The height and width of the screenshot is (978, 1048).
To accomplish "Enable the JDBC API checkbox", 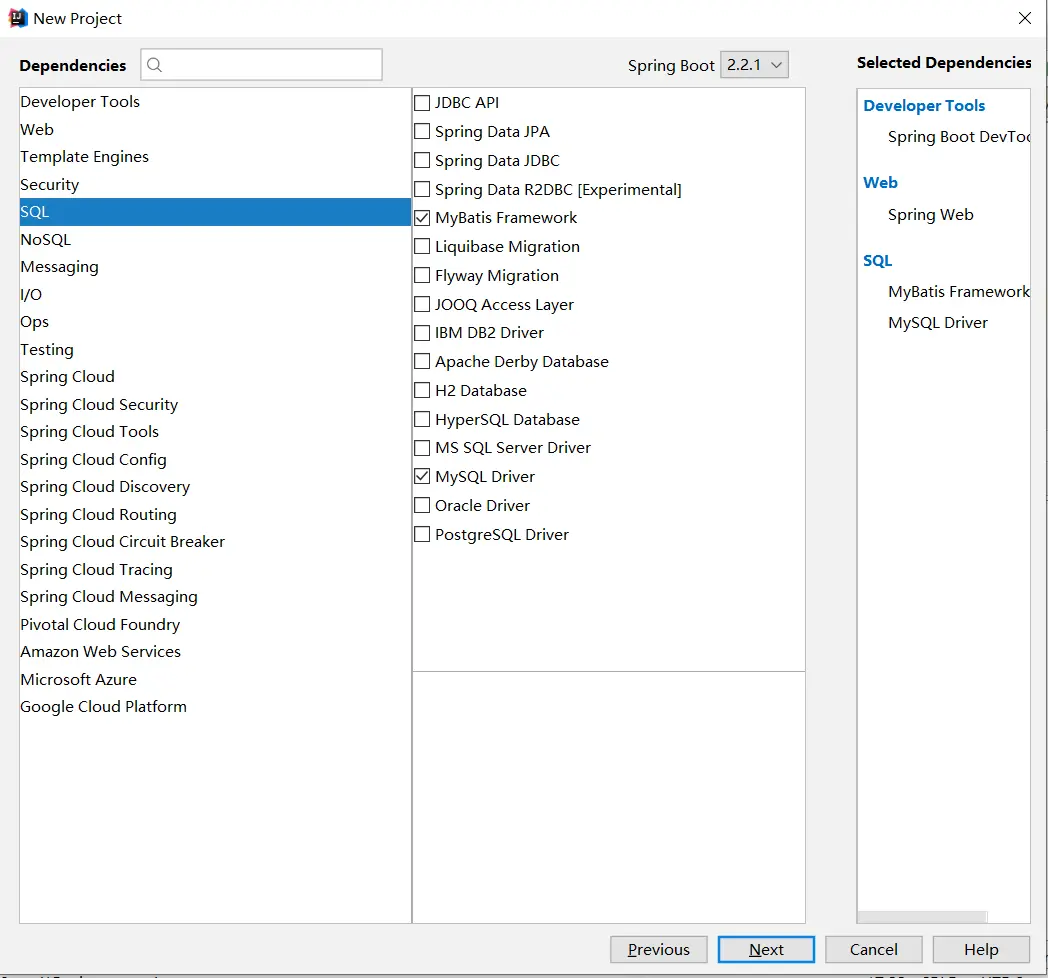I will (x=422, y=103).
